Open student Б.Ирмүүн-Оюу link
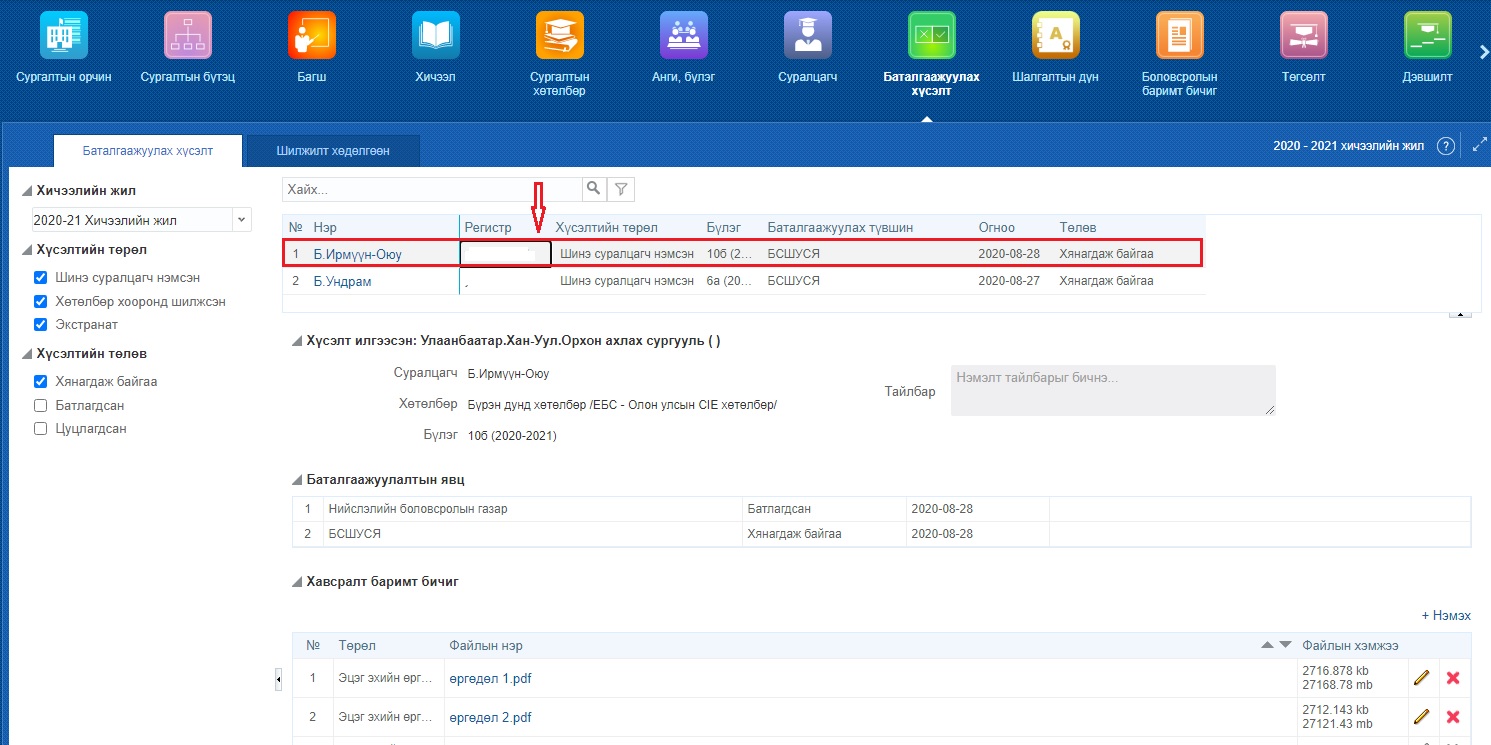This screenshot has width=1491, height=745. [357, 254]
